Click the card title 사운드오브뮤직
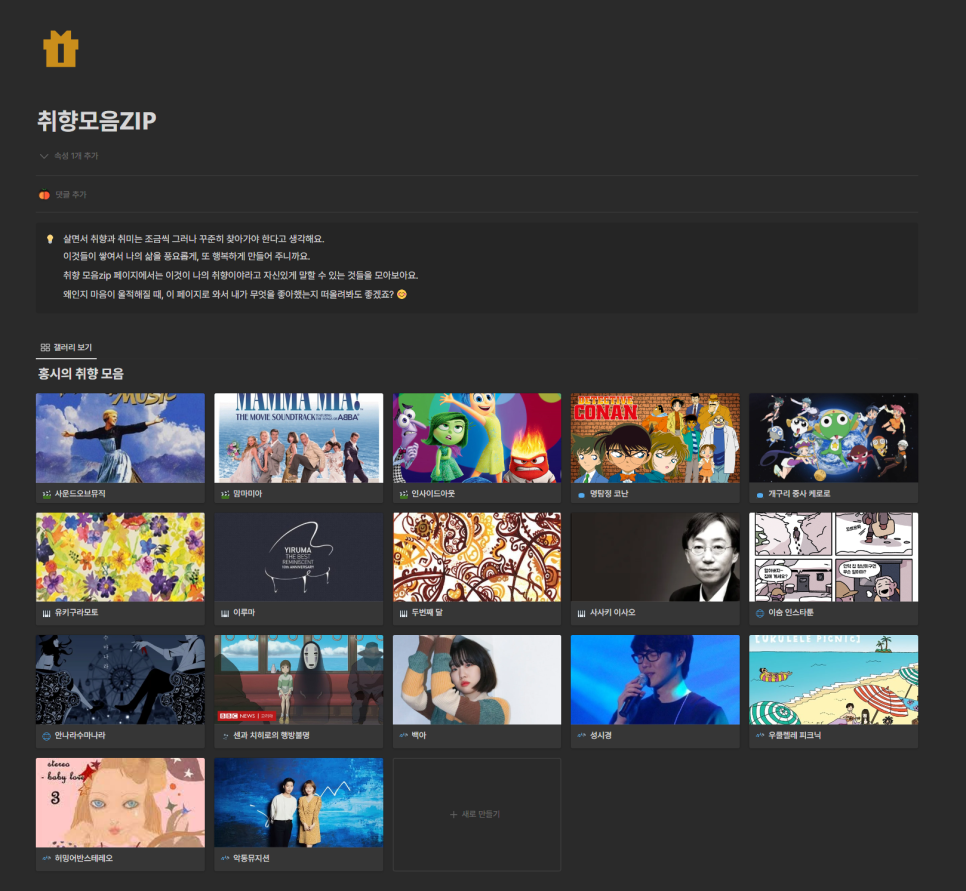Screen dimensions: 966x891 tap(80, 494)
